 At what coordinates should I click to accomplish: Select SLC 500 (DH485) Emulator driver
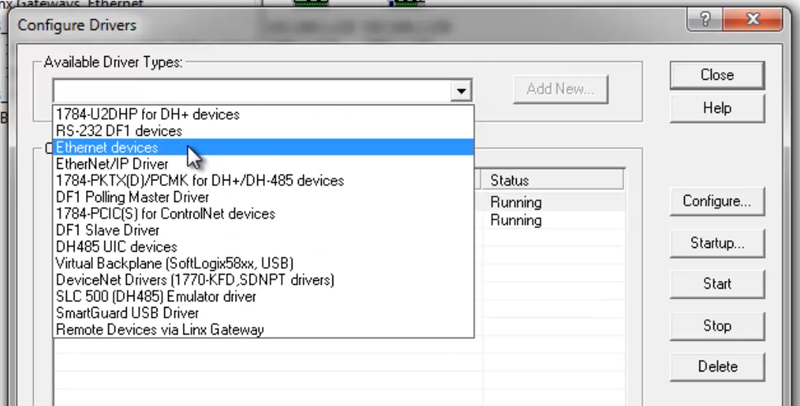tap(263, 296)
